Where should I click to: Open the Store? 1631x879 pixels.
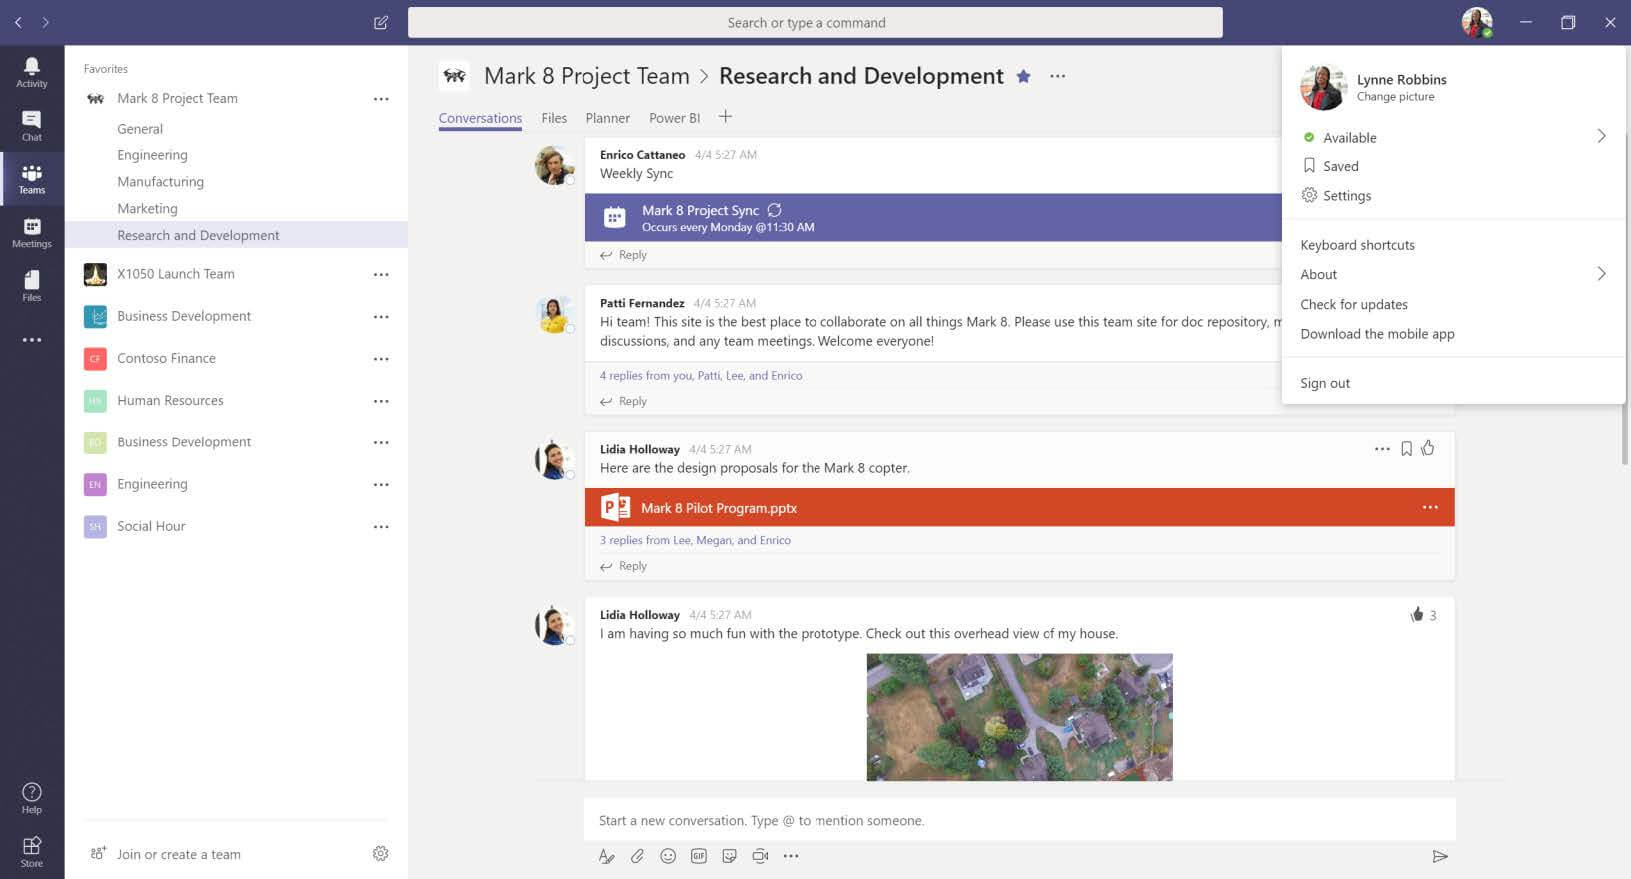click(32, 852)
